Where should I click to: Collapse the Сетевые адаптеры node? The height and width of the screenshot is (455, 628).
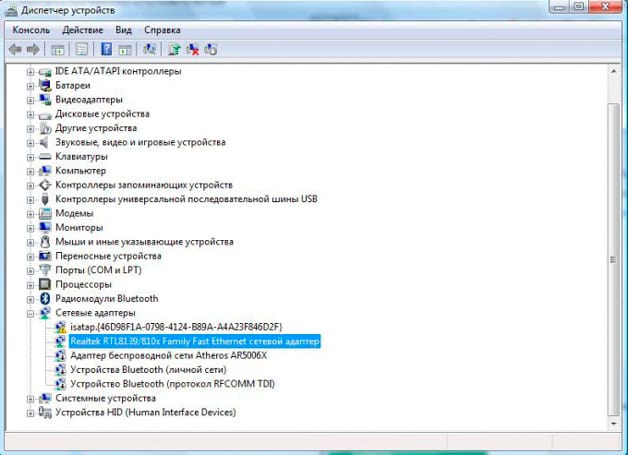[30, 313]
